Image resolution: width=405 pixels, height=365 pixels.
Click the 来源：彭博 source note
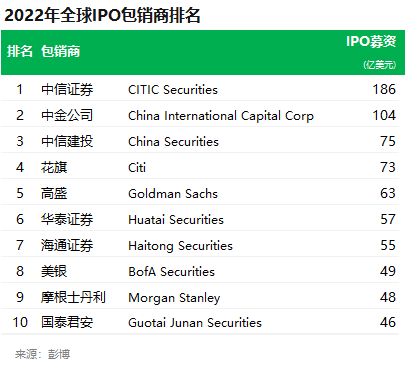(x=42, y=354)
